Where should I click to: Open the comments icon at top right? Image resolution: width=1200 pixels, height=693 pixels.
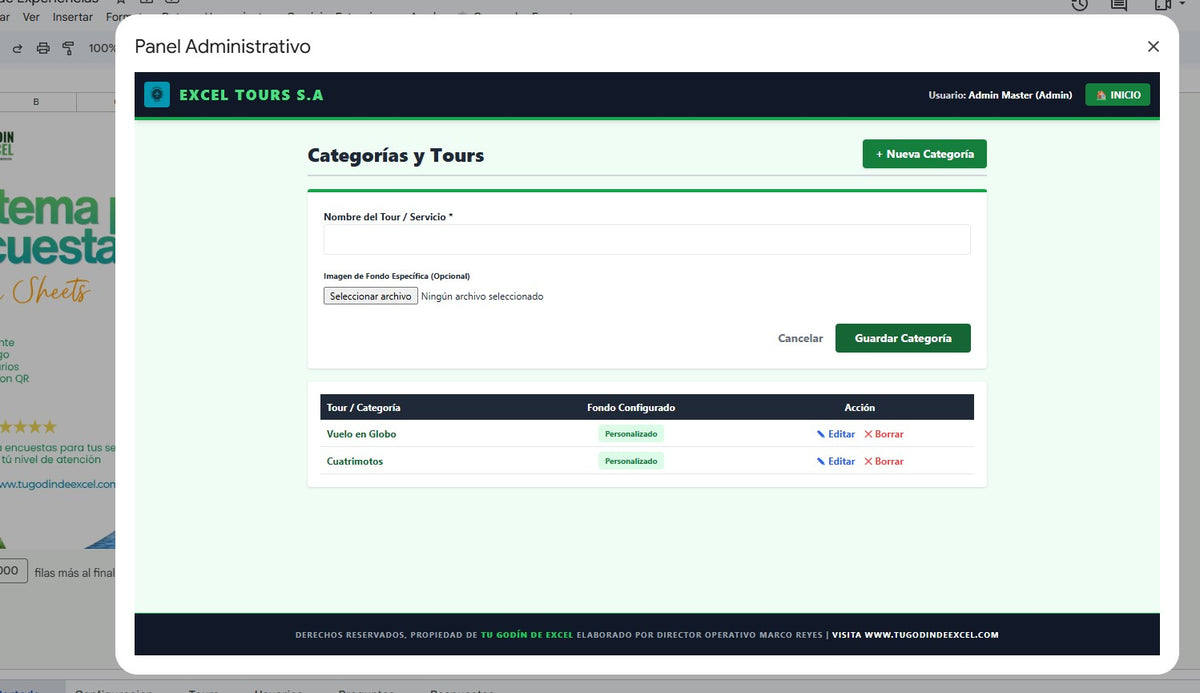click(1119, 5)
